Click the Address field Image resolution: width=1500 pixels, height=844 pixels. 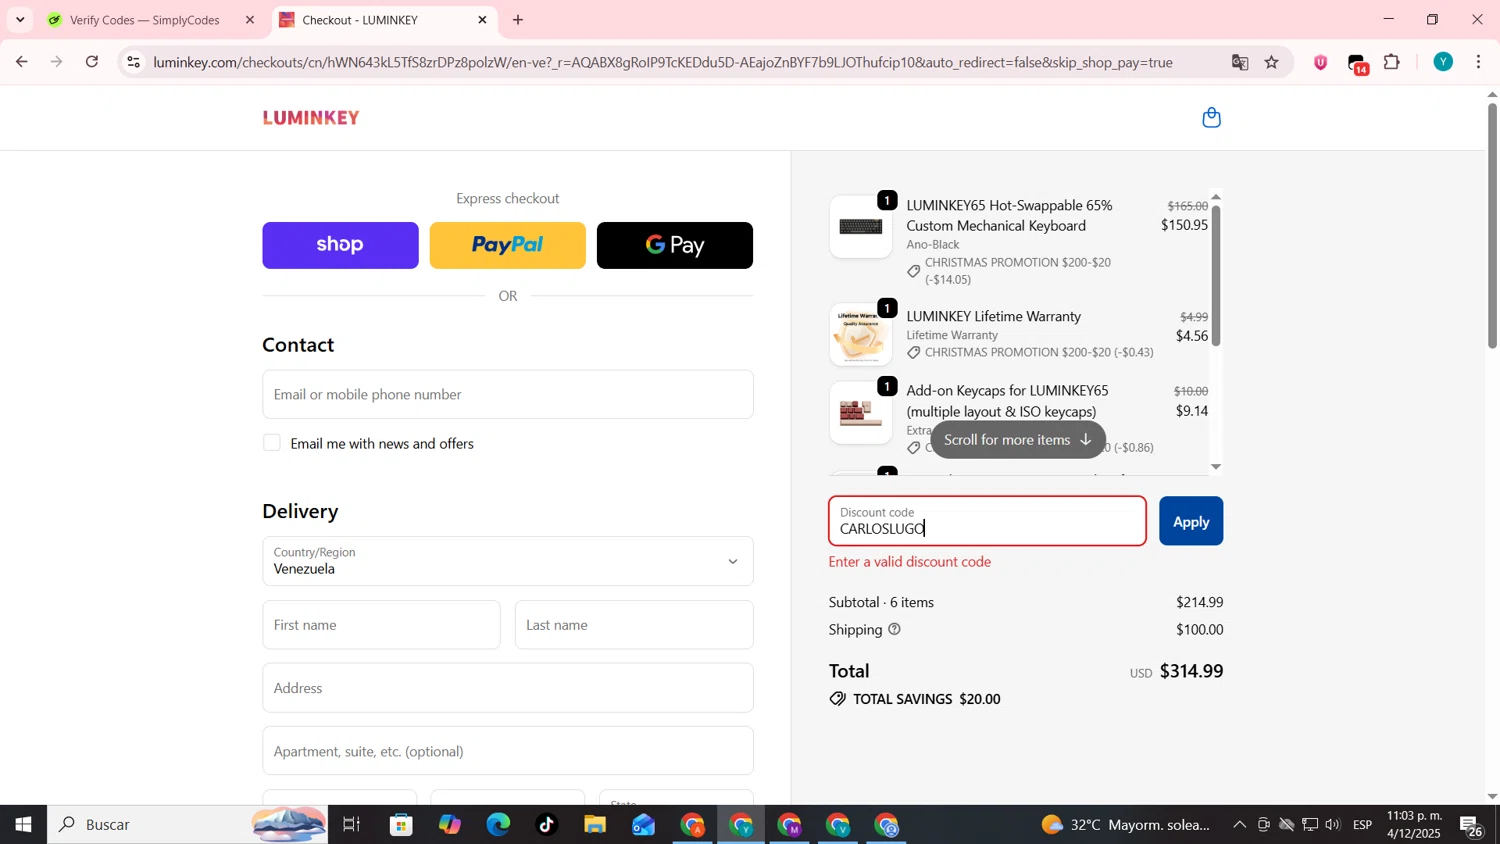point(508,688)
